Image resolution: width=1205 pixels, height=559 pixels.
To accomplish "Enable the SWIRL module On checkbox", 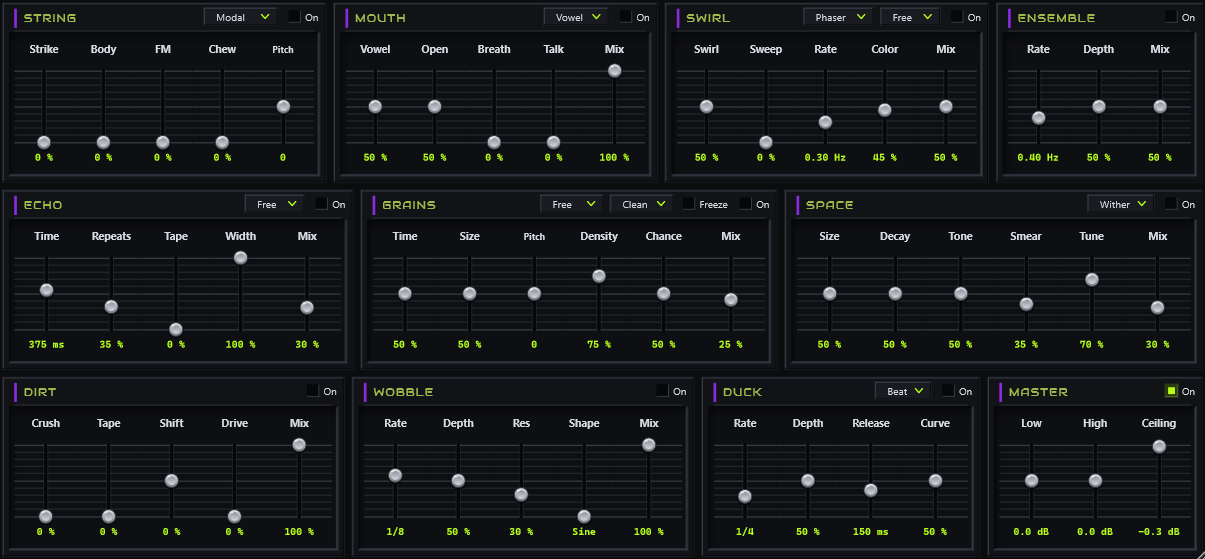I will pyautogui.click(x=957, y=17).
